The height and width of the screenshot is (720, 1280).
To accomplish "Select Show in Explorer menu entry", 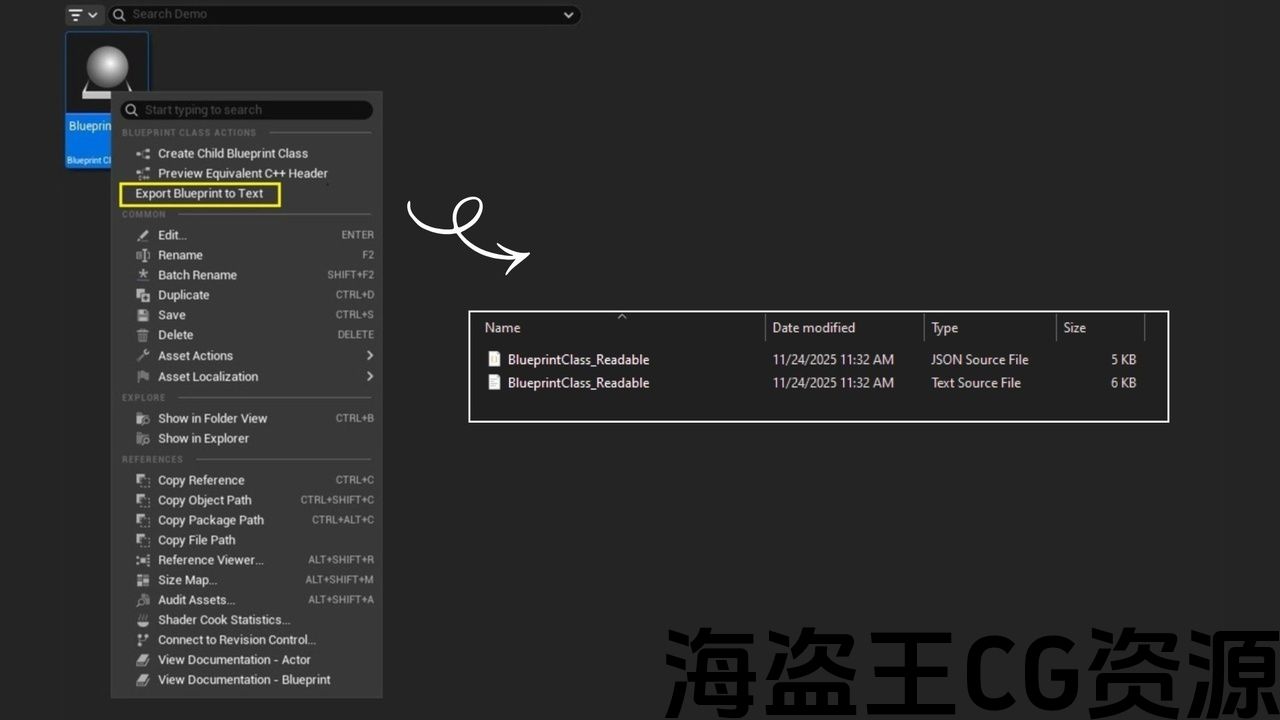I will 203,438.
